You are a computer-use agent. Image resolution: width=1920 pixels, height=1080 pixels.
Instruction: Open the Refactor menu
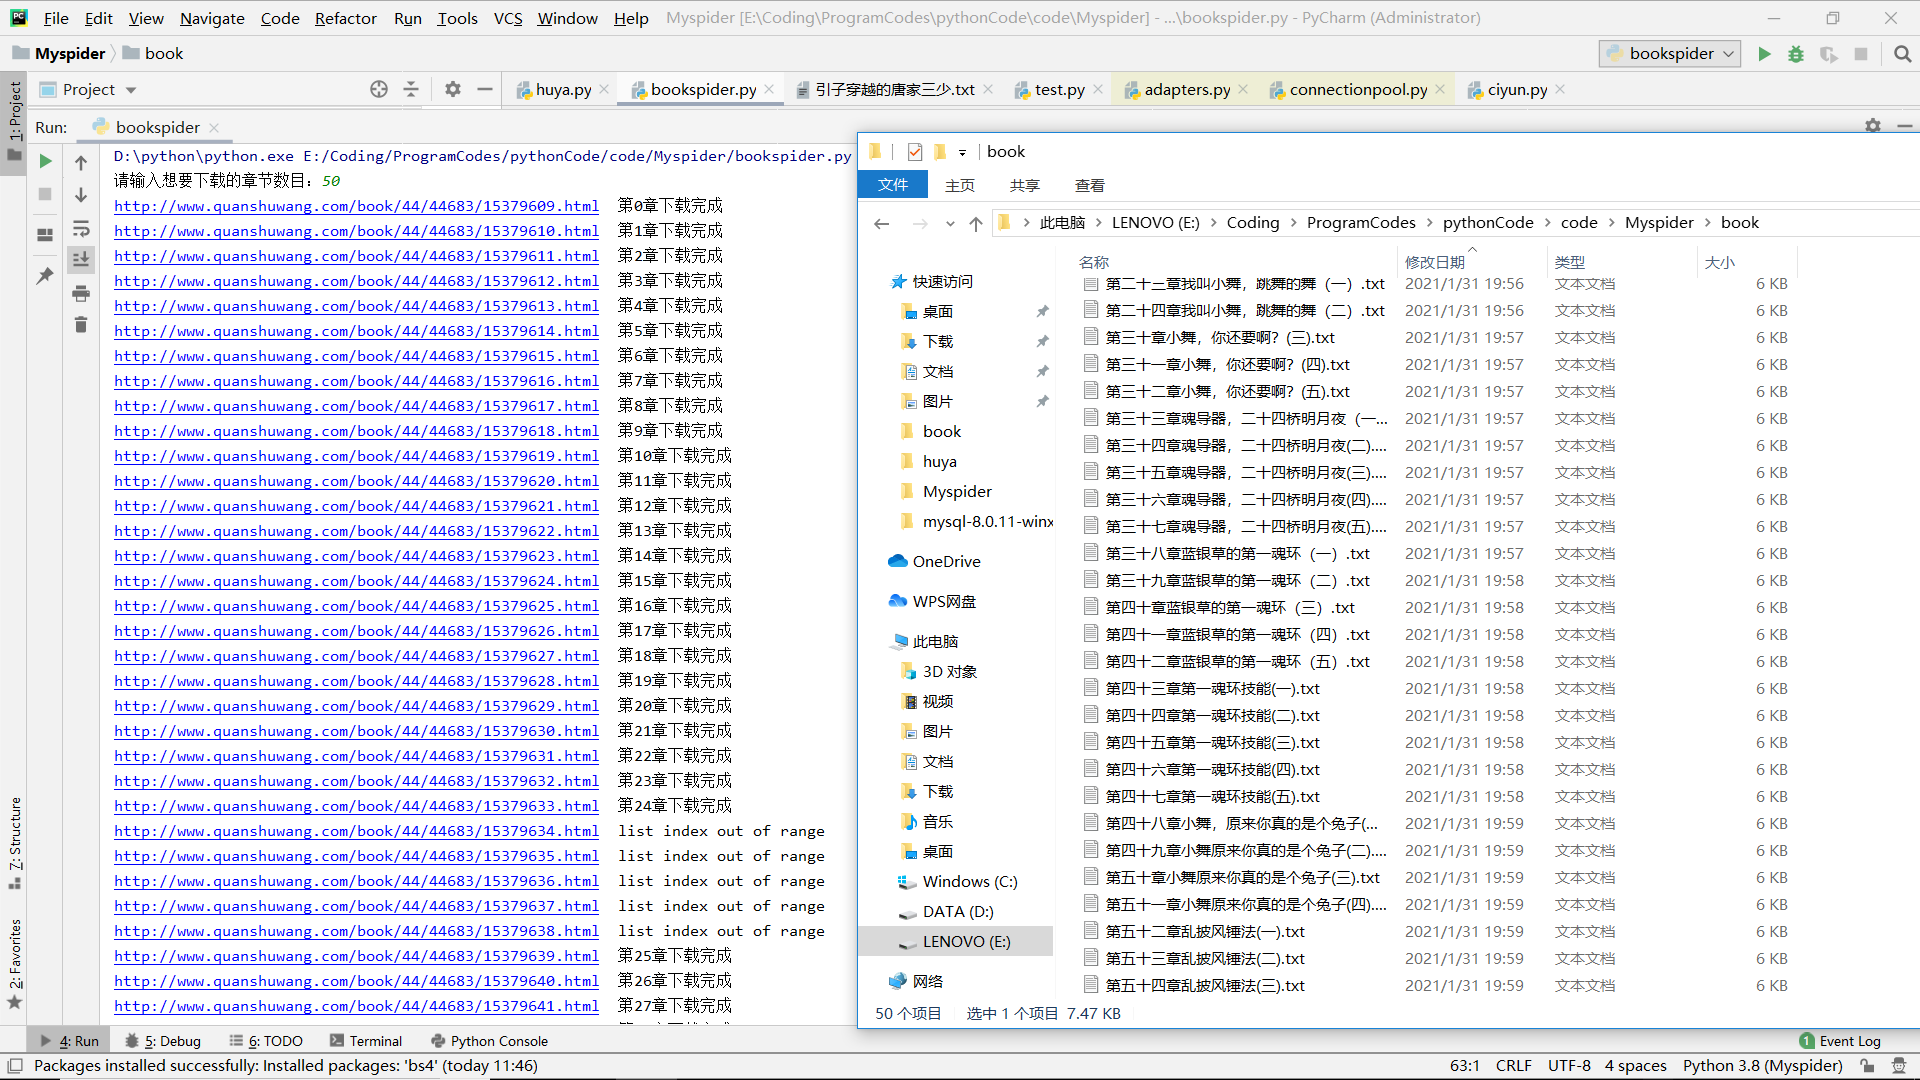(x=345, y=18)
